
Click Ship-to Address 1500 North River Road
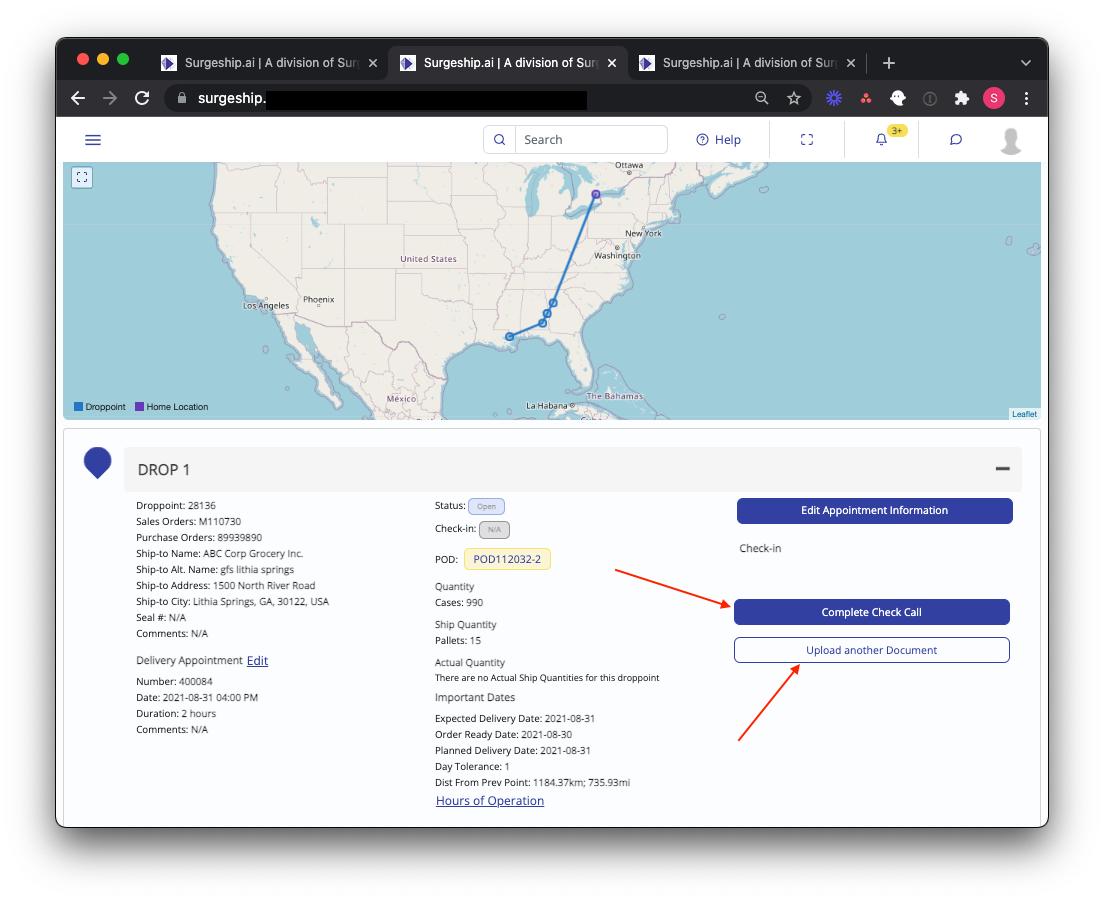click(x=226, y=586)
